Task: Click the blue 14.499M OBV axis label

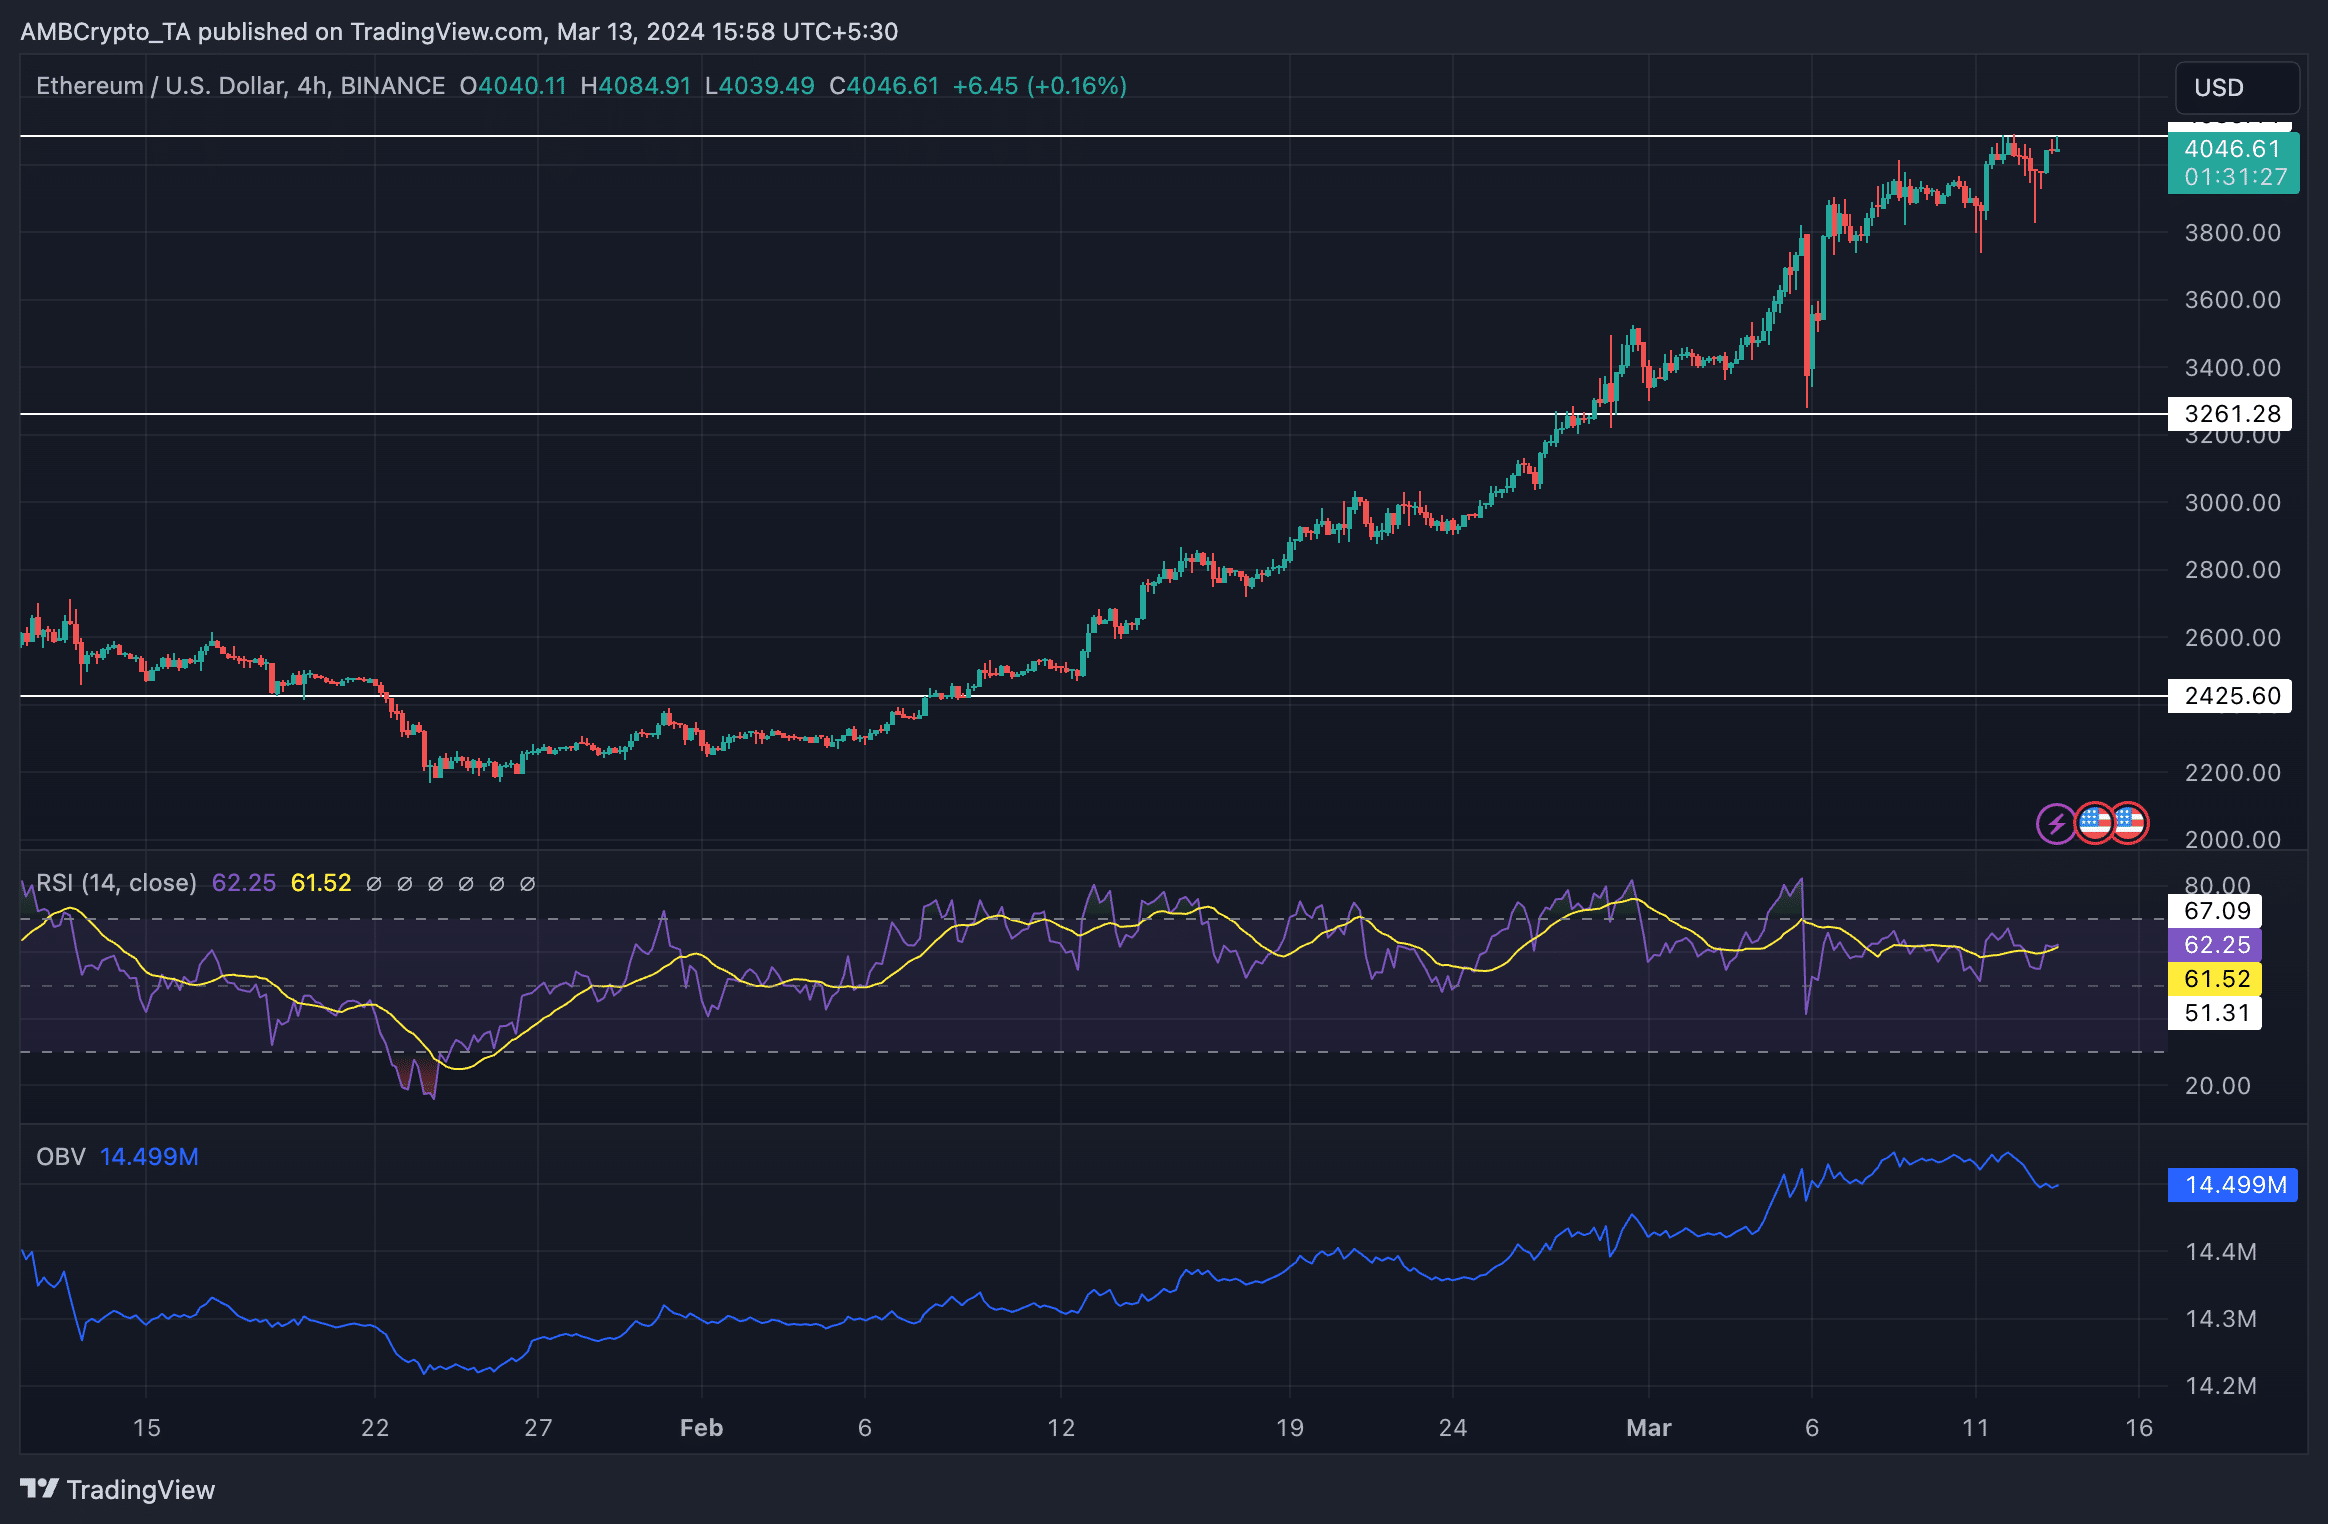Action: (2232, 1185)
